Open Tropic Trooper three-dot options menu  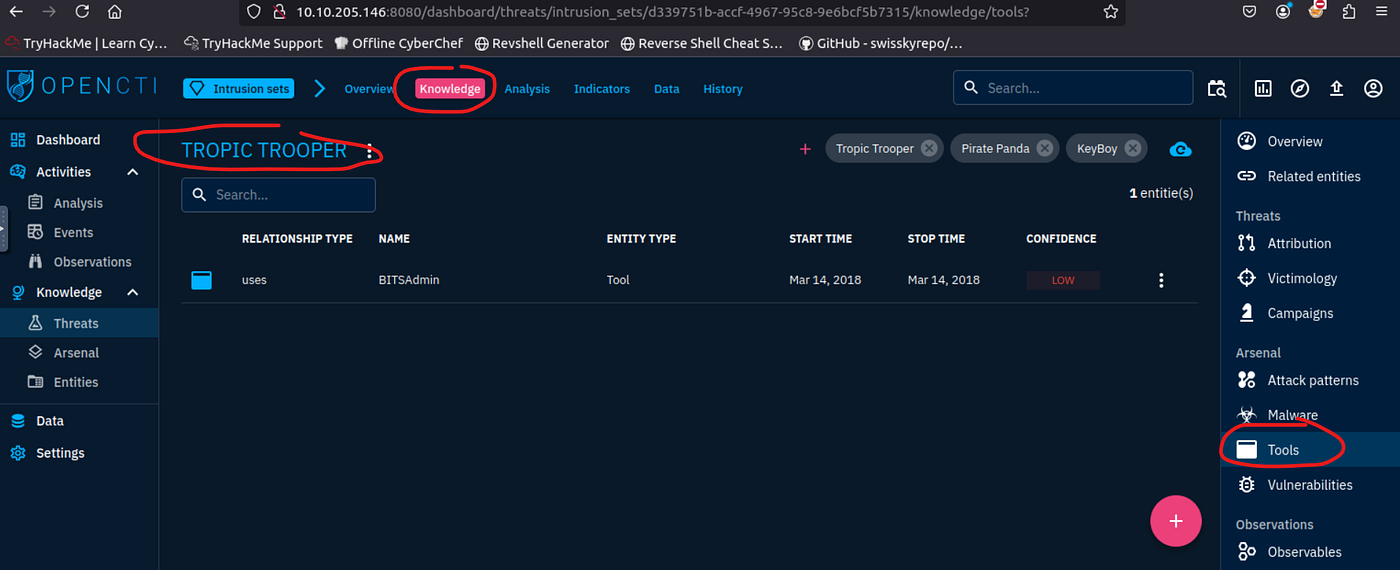coord(370,151)
